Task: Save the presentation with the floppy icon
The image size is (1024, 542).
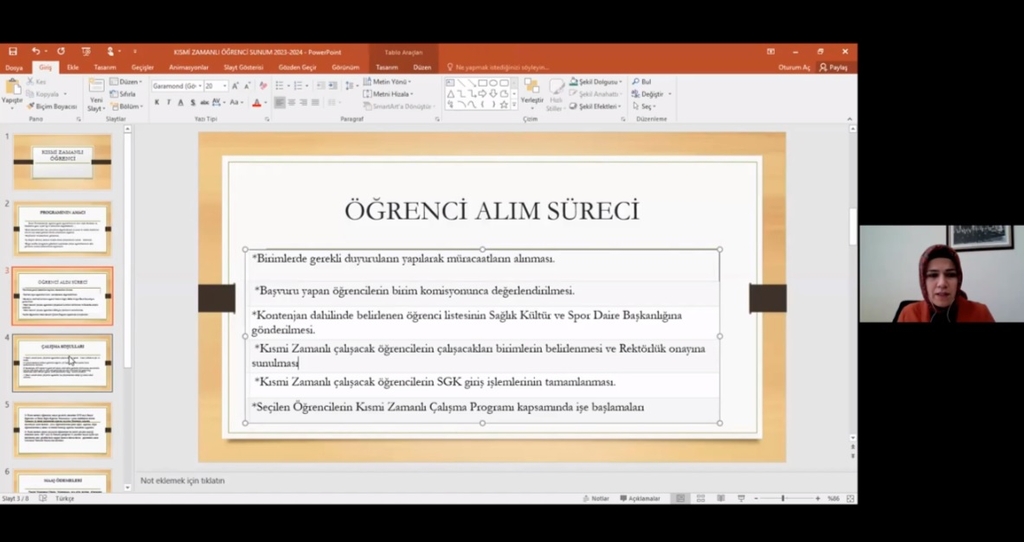Action: (13, 52)
